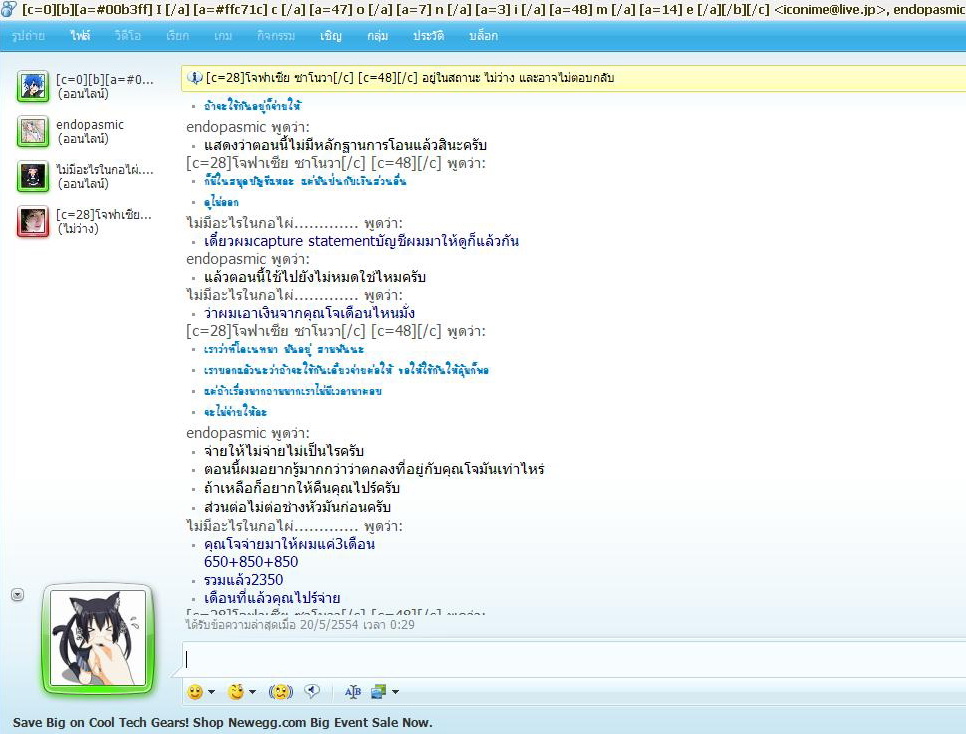Select endopasmic contact avatar
The width and height of the screenshot is (966, 734).
click(x=33, y=132)
